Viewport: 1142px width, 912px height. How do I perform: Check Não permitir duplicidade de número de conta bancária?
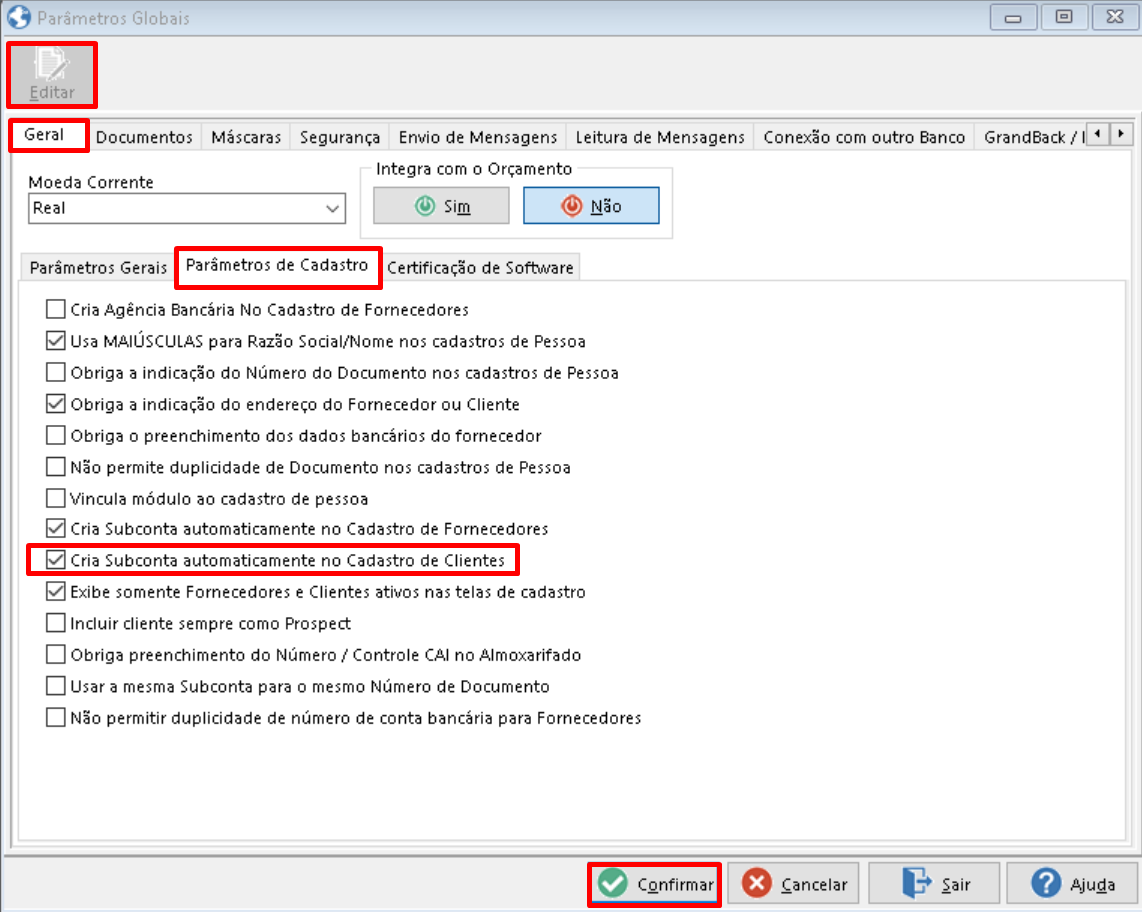[55, 718]
